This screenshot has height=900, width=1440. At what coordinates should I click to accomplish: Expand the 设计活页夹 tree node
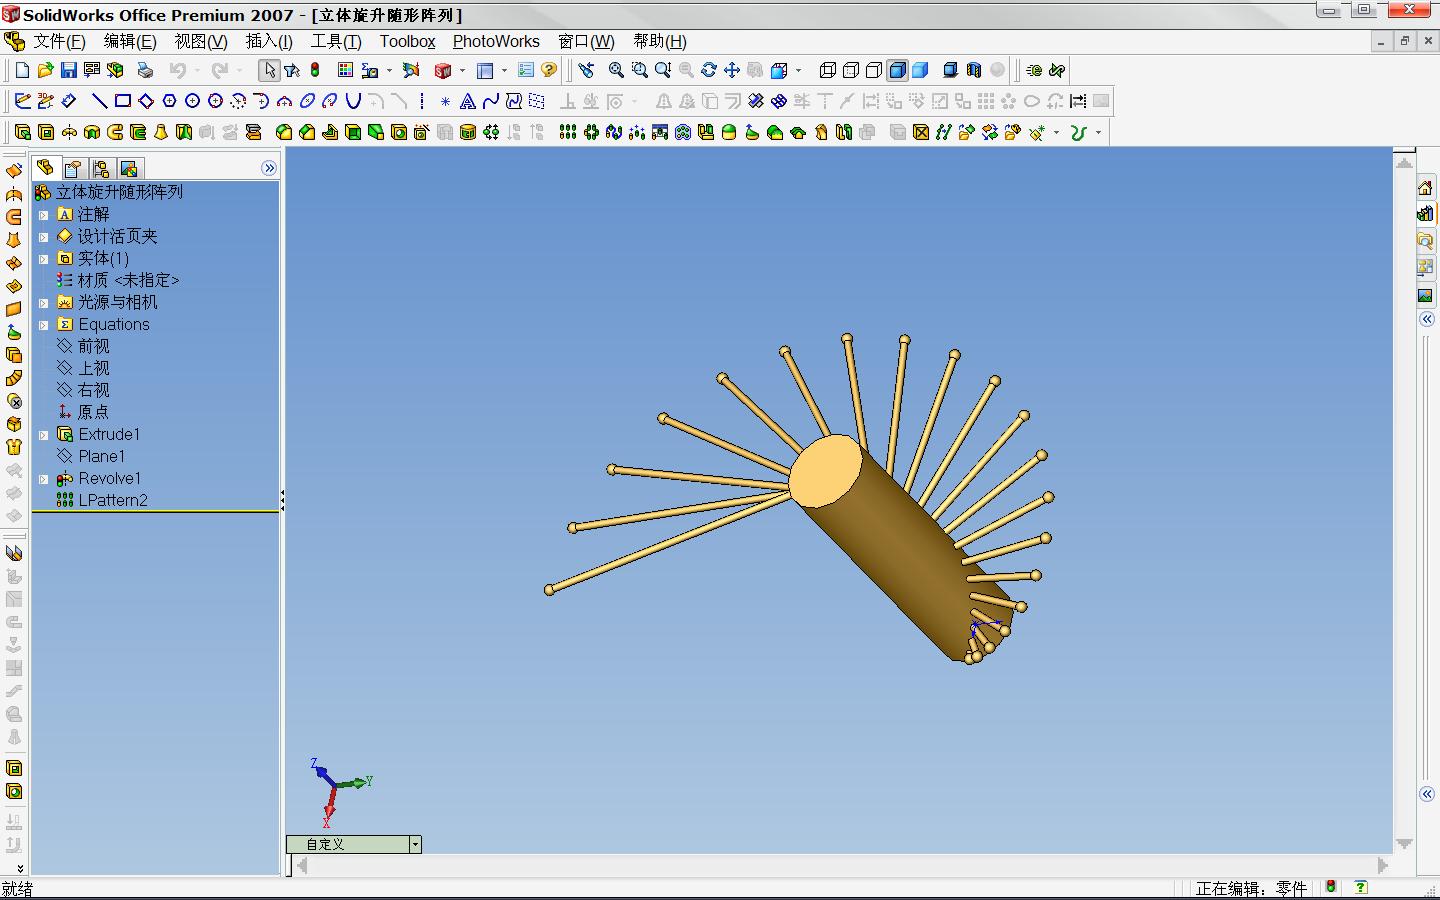tap(43, 237)
